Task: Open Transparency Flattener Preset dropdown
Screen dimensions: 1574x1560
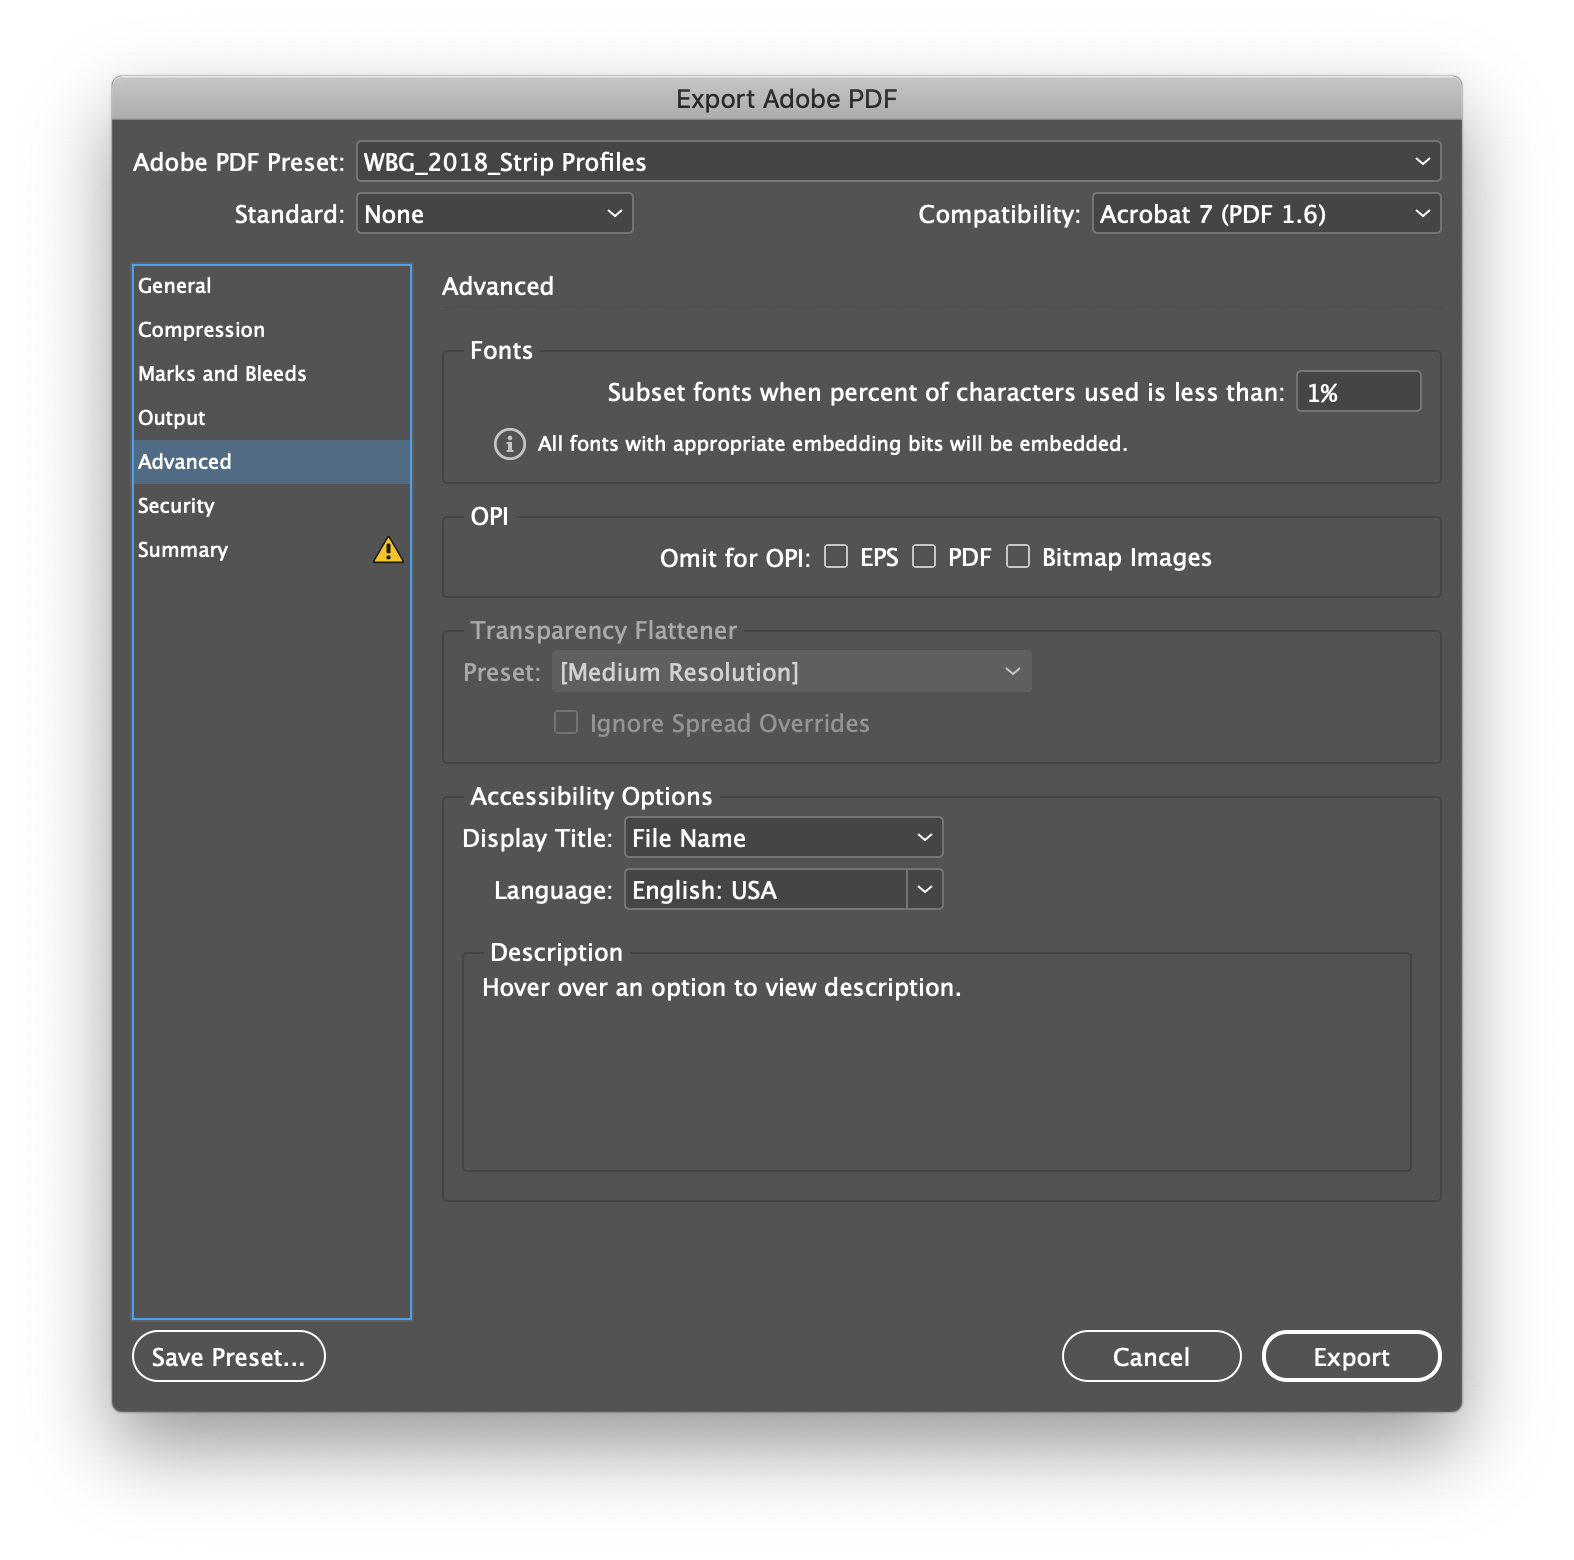Action: tap(792, 671)
